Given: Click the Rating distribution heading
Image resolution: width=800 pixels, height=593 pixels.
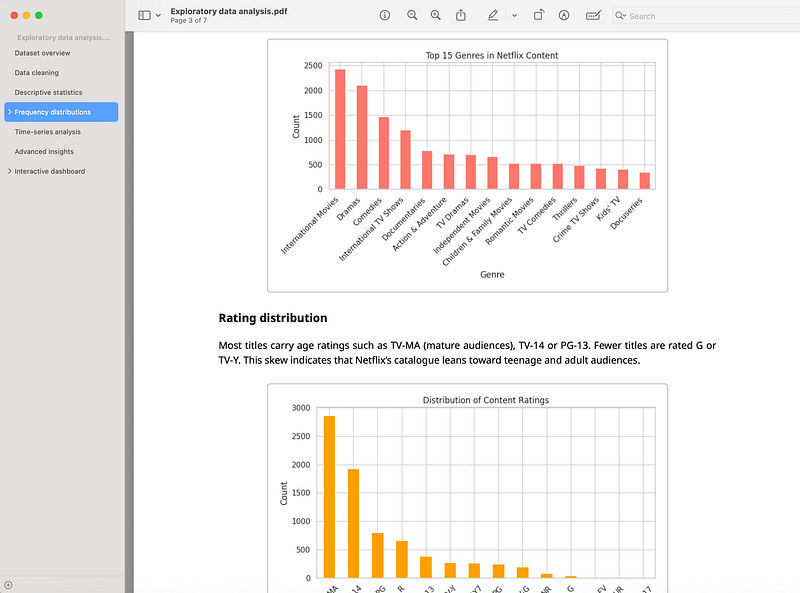Looking at the screenshot, I should point(273,318).
